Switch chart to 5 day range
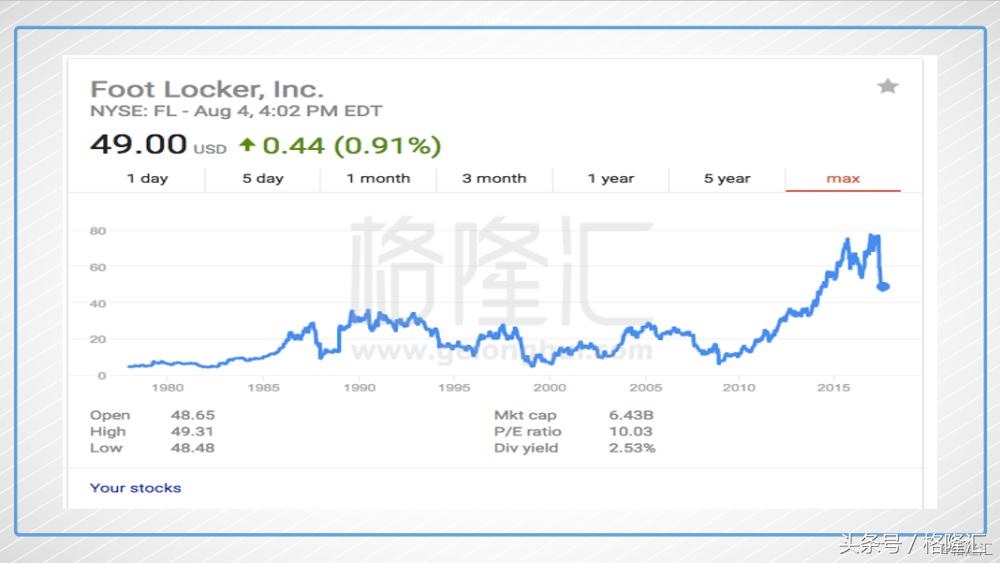 tap(263, 179)
